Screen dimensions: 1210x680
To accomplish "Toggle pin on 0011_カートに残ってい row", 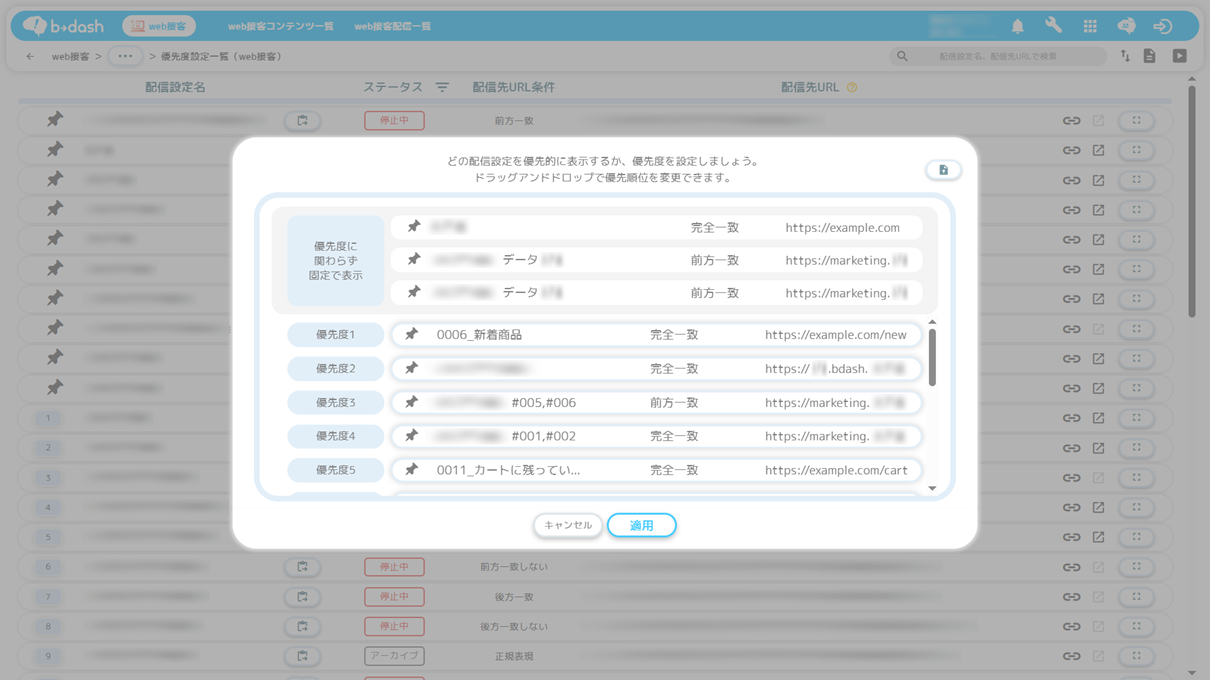I will tap(411, 470).
